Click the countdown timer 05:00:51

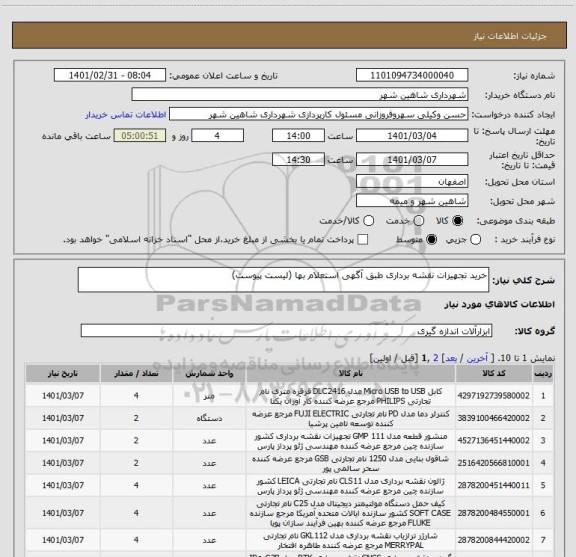[x=140, y=136]
